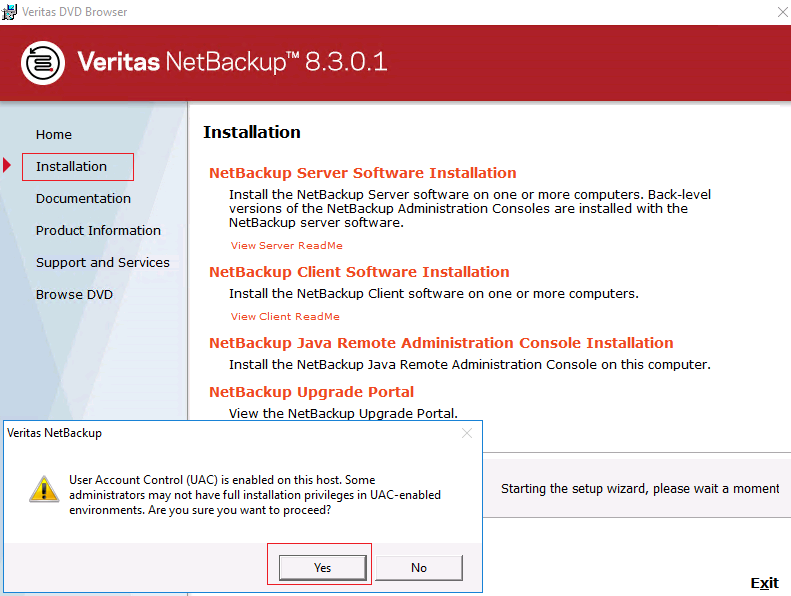Screen dimensions: 791x596
Task: Click the red arrow marker beside Installation
Action: click(x=7, y=166)
